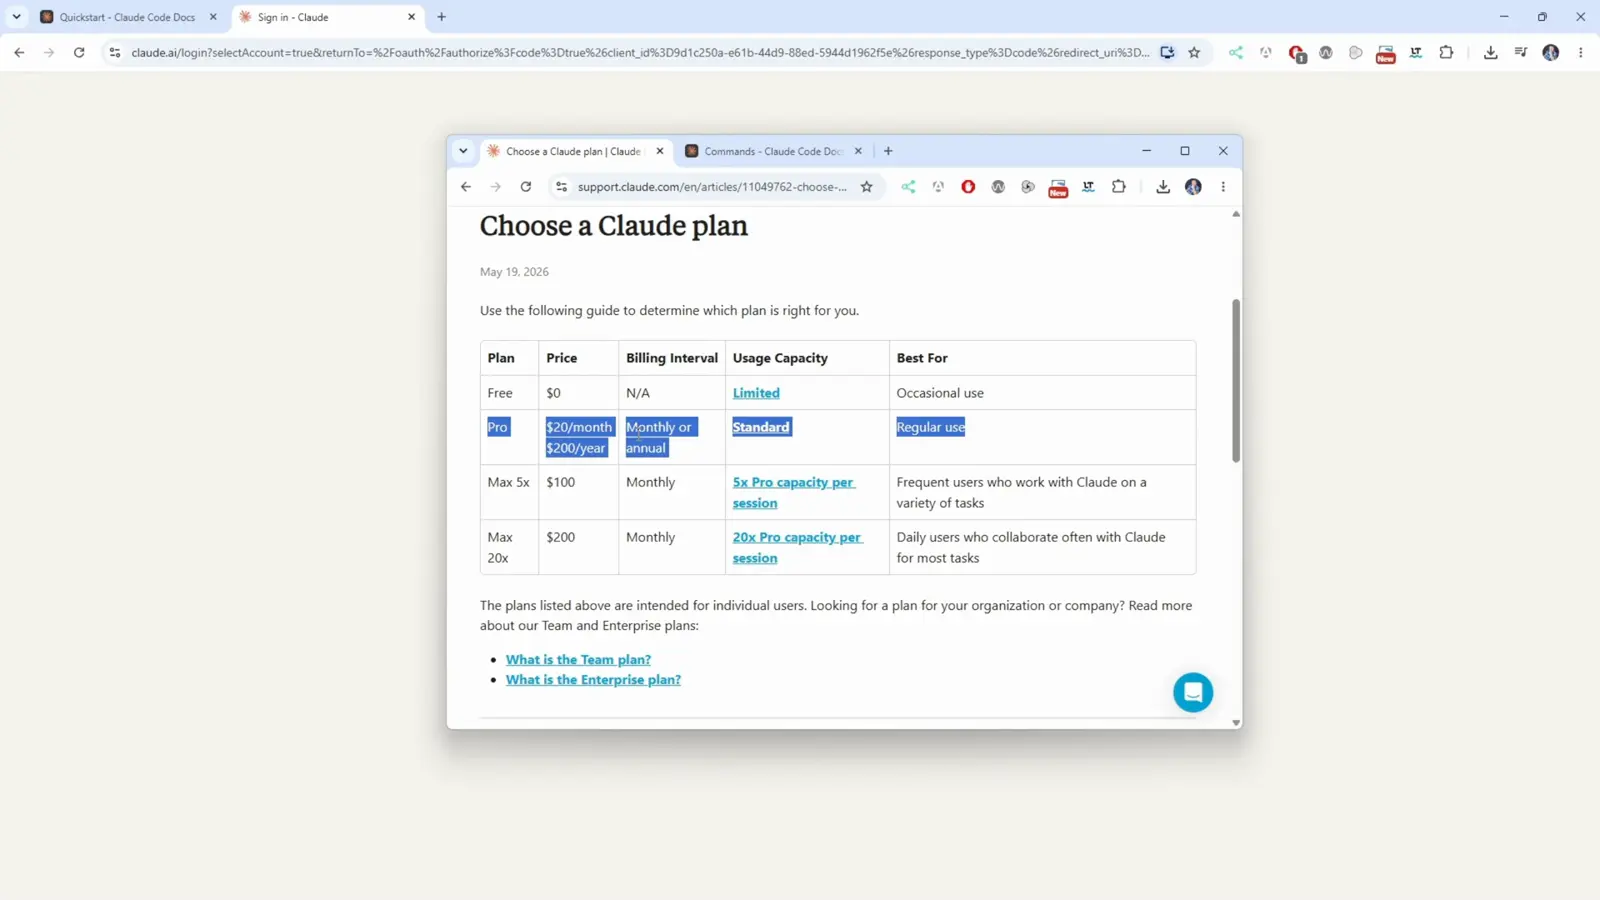Click the '$20/month' price cell text
This screenshot has width=1600, height=900.
[x=579, y=427]
